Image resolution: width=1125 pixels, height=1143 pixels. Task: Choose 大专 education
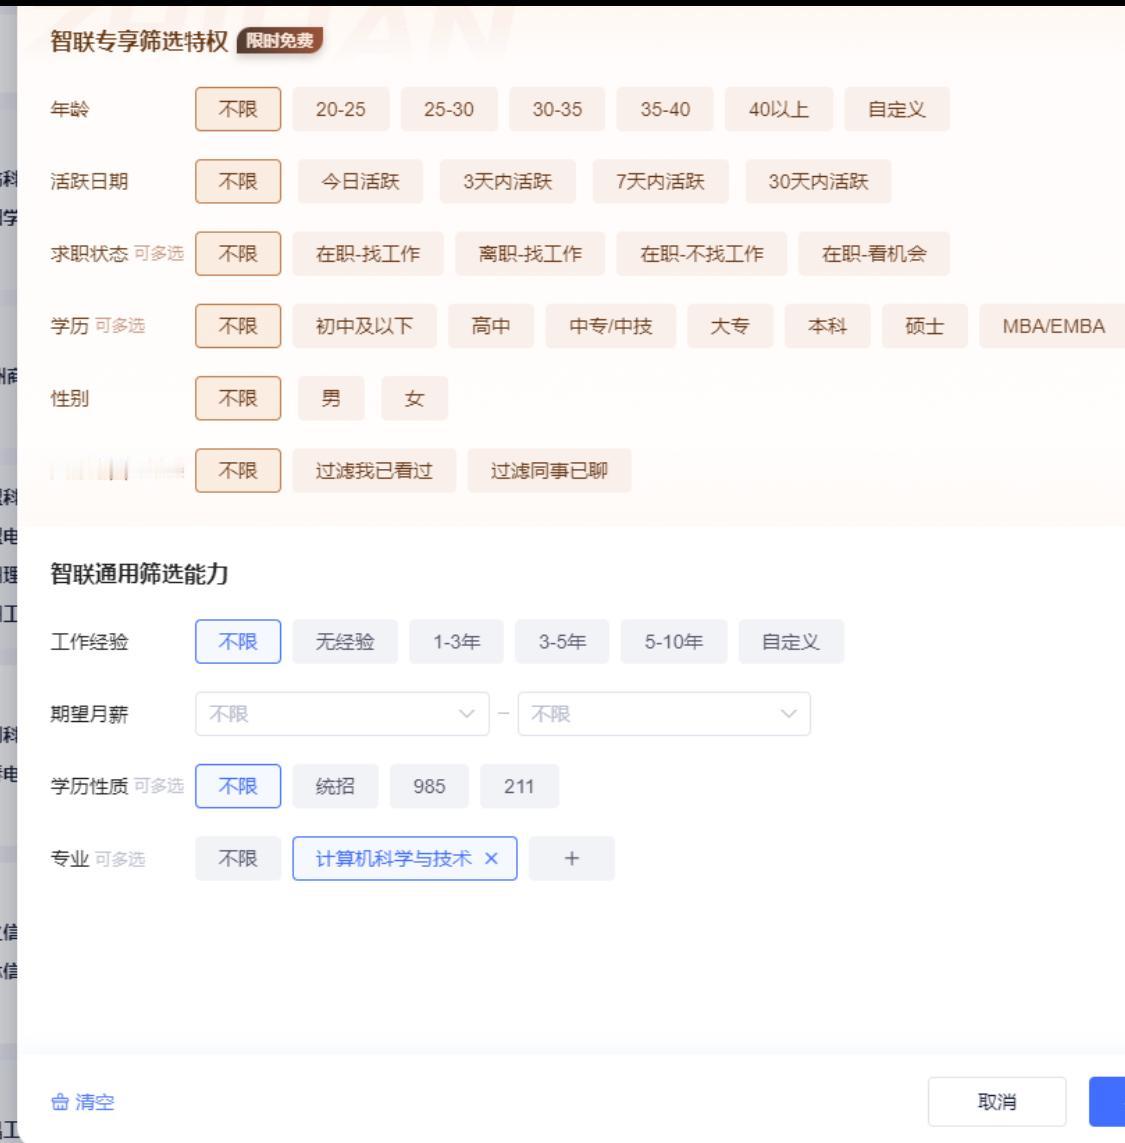pos(730,326)
